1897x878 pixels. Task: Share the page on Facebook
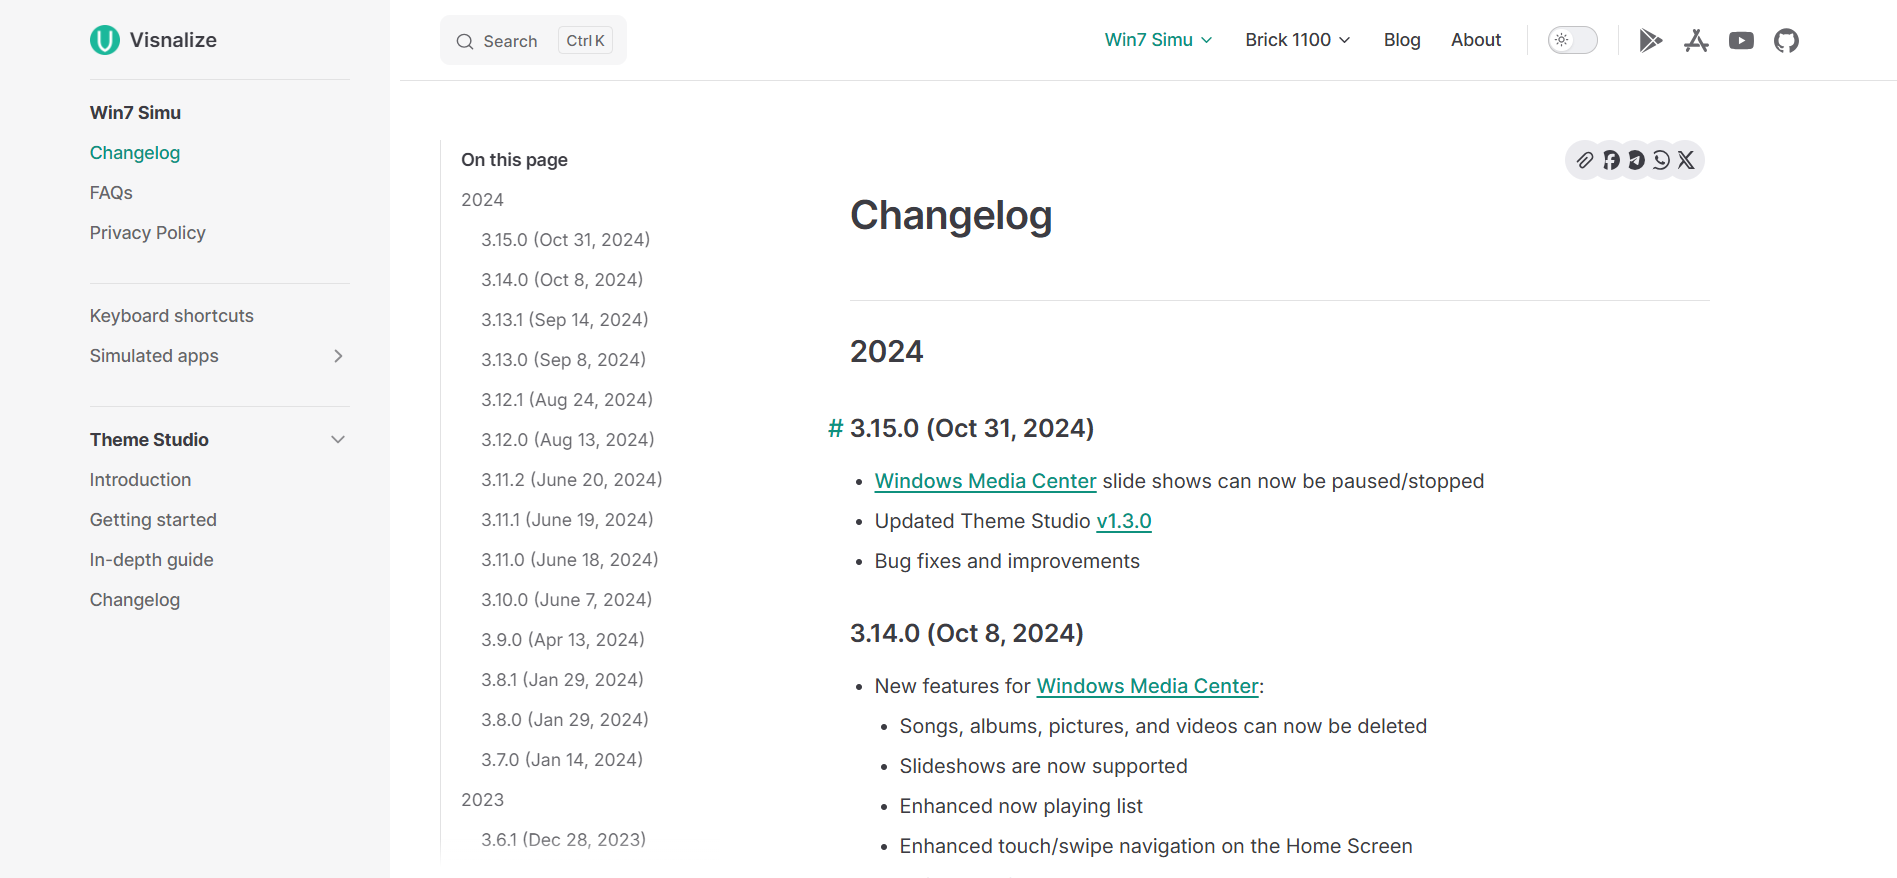pyautogui.click(x=1611, y=160)
